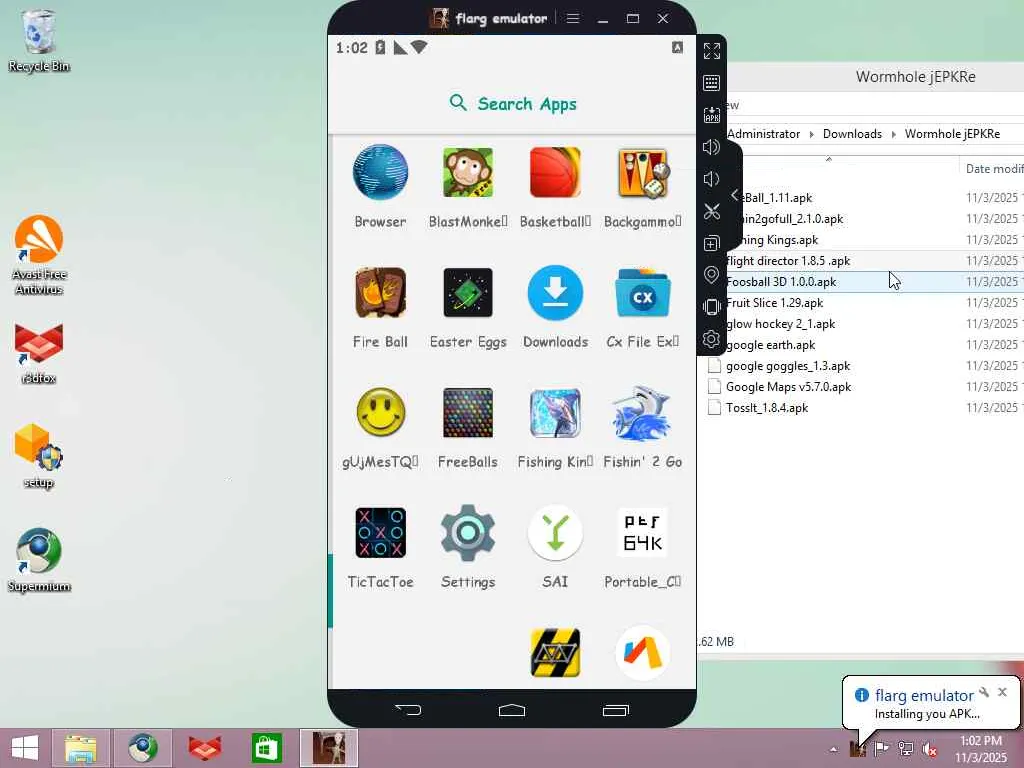The width and height of the screenshot is (1024, 768).
Task: Collapse the emulator sidebar arrow
Action: click(735, 195)
